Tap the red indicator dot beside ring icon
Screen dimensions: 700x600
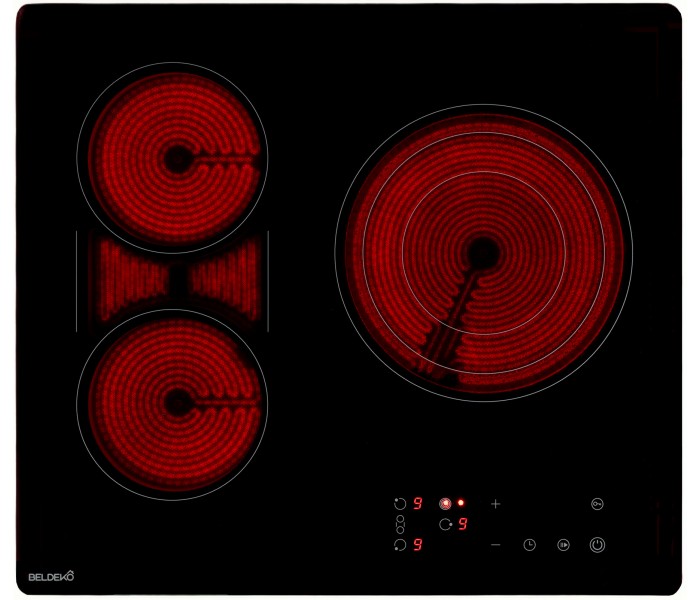click(461, 504)
